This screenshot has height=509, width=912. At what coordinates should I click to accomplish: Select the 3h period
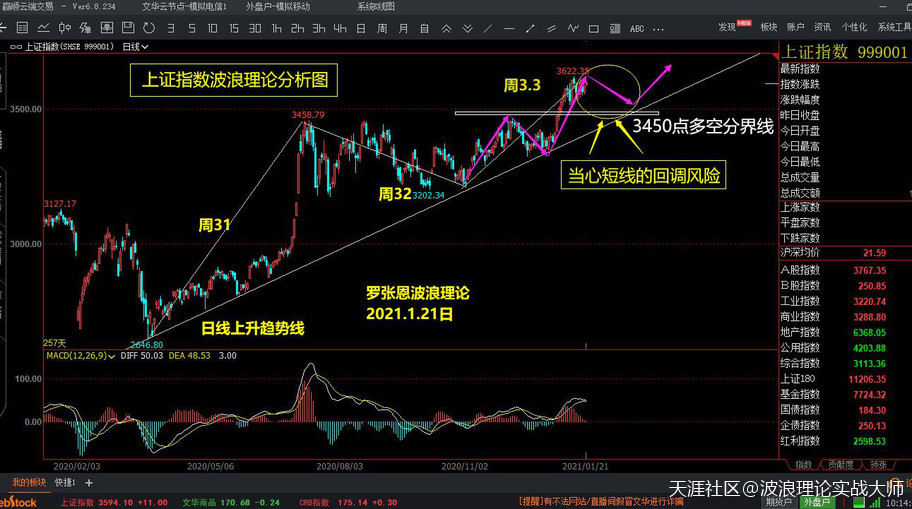319,28
